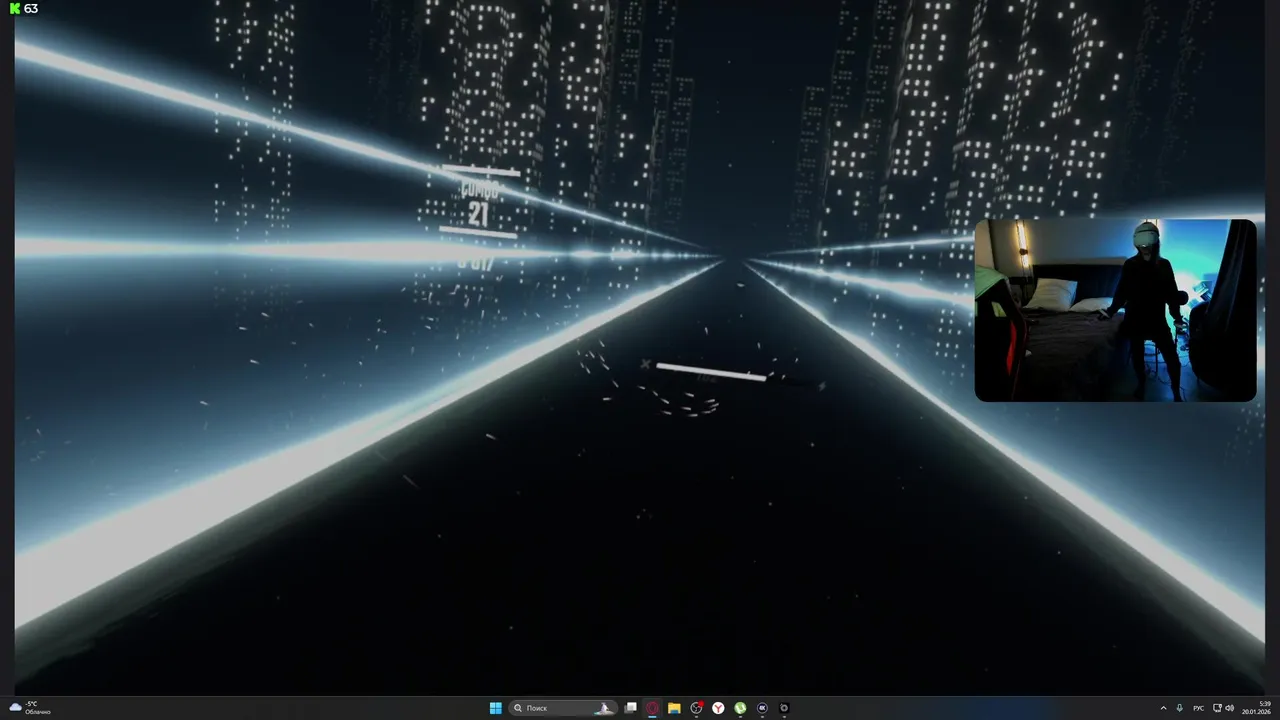Launch Yandex Browser from the taskbar
The height and width of the screenshot is (720, 1280).
(718, 708)
